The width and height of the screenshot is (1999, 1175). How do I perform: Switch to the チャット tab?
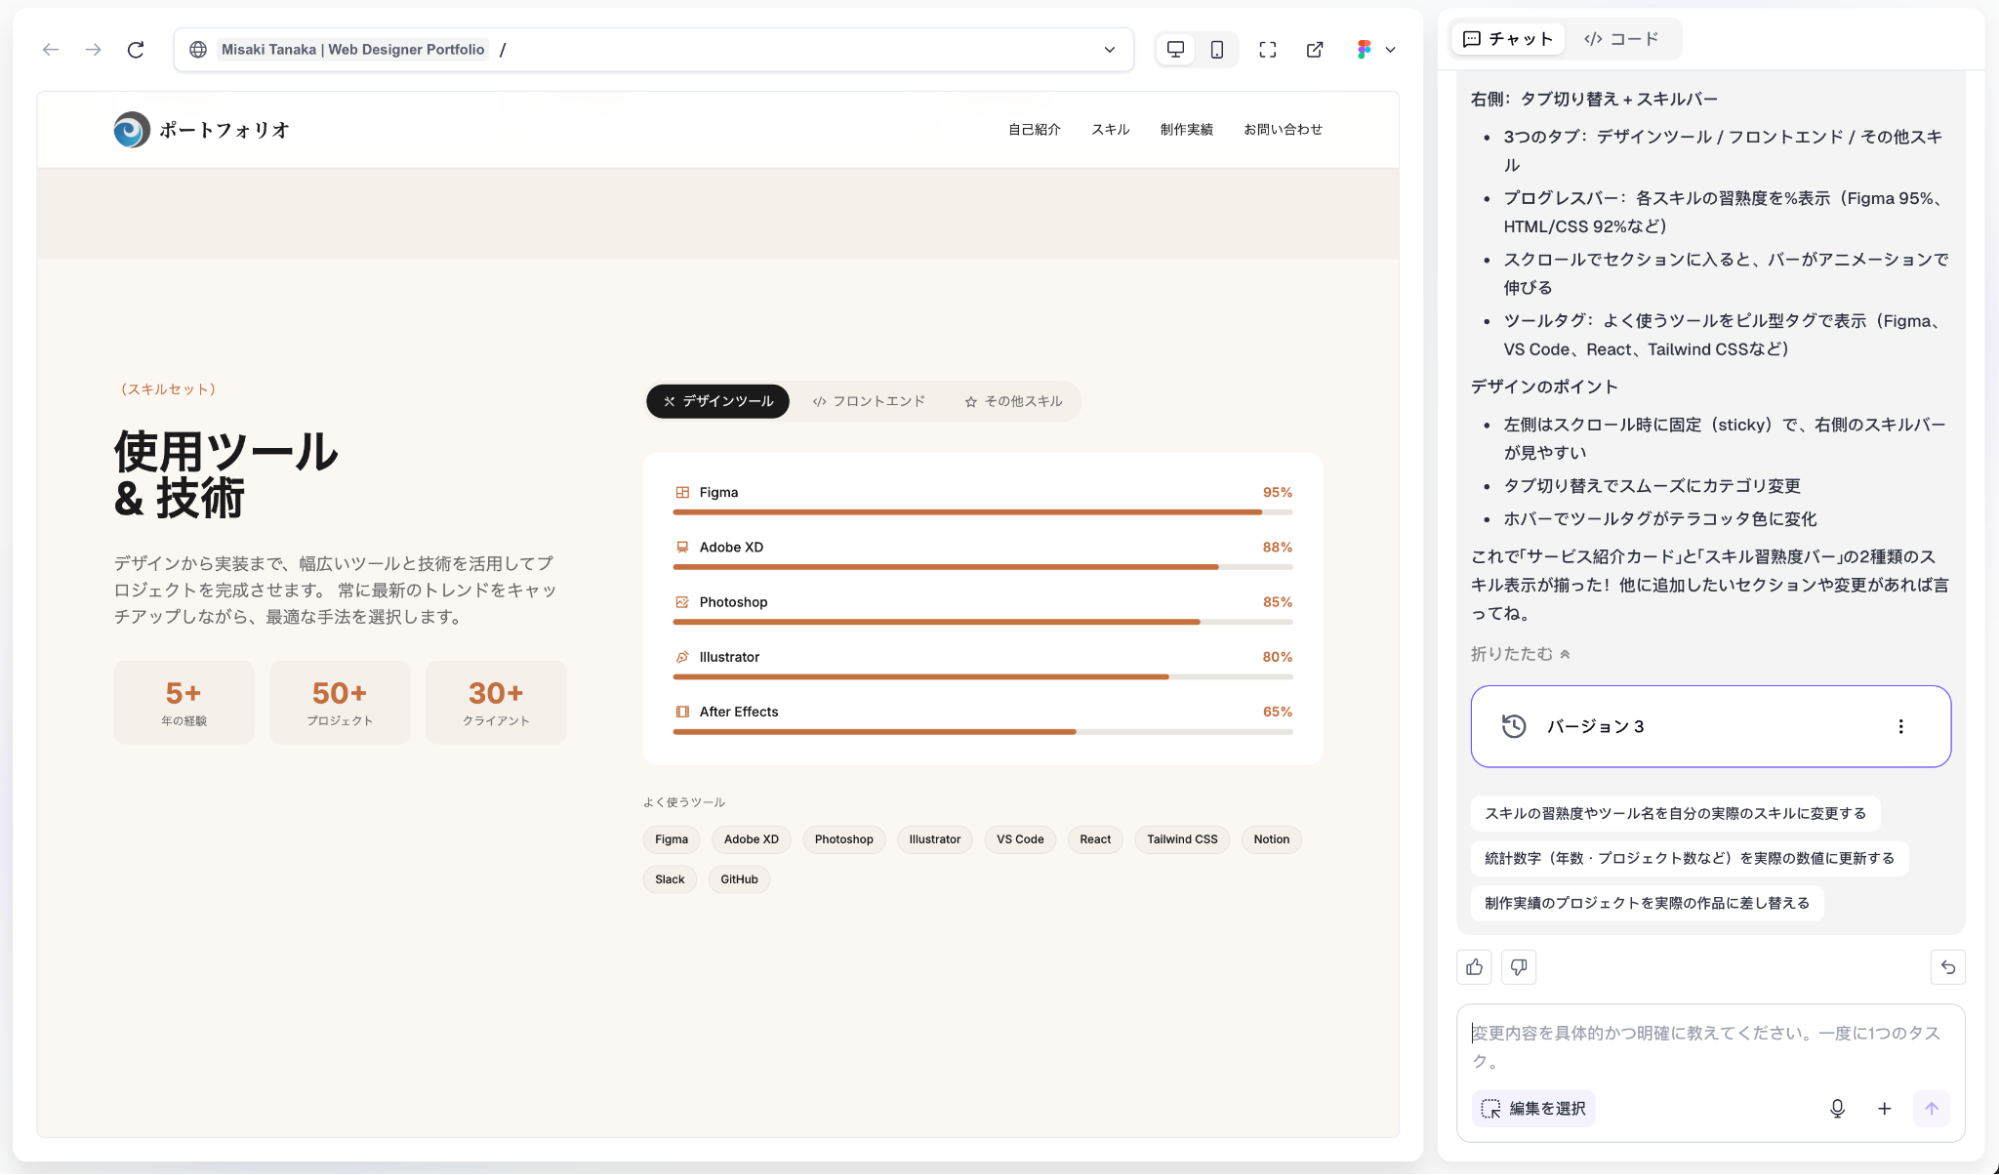(1508, 38)
